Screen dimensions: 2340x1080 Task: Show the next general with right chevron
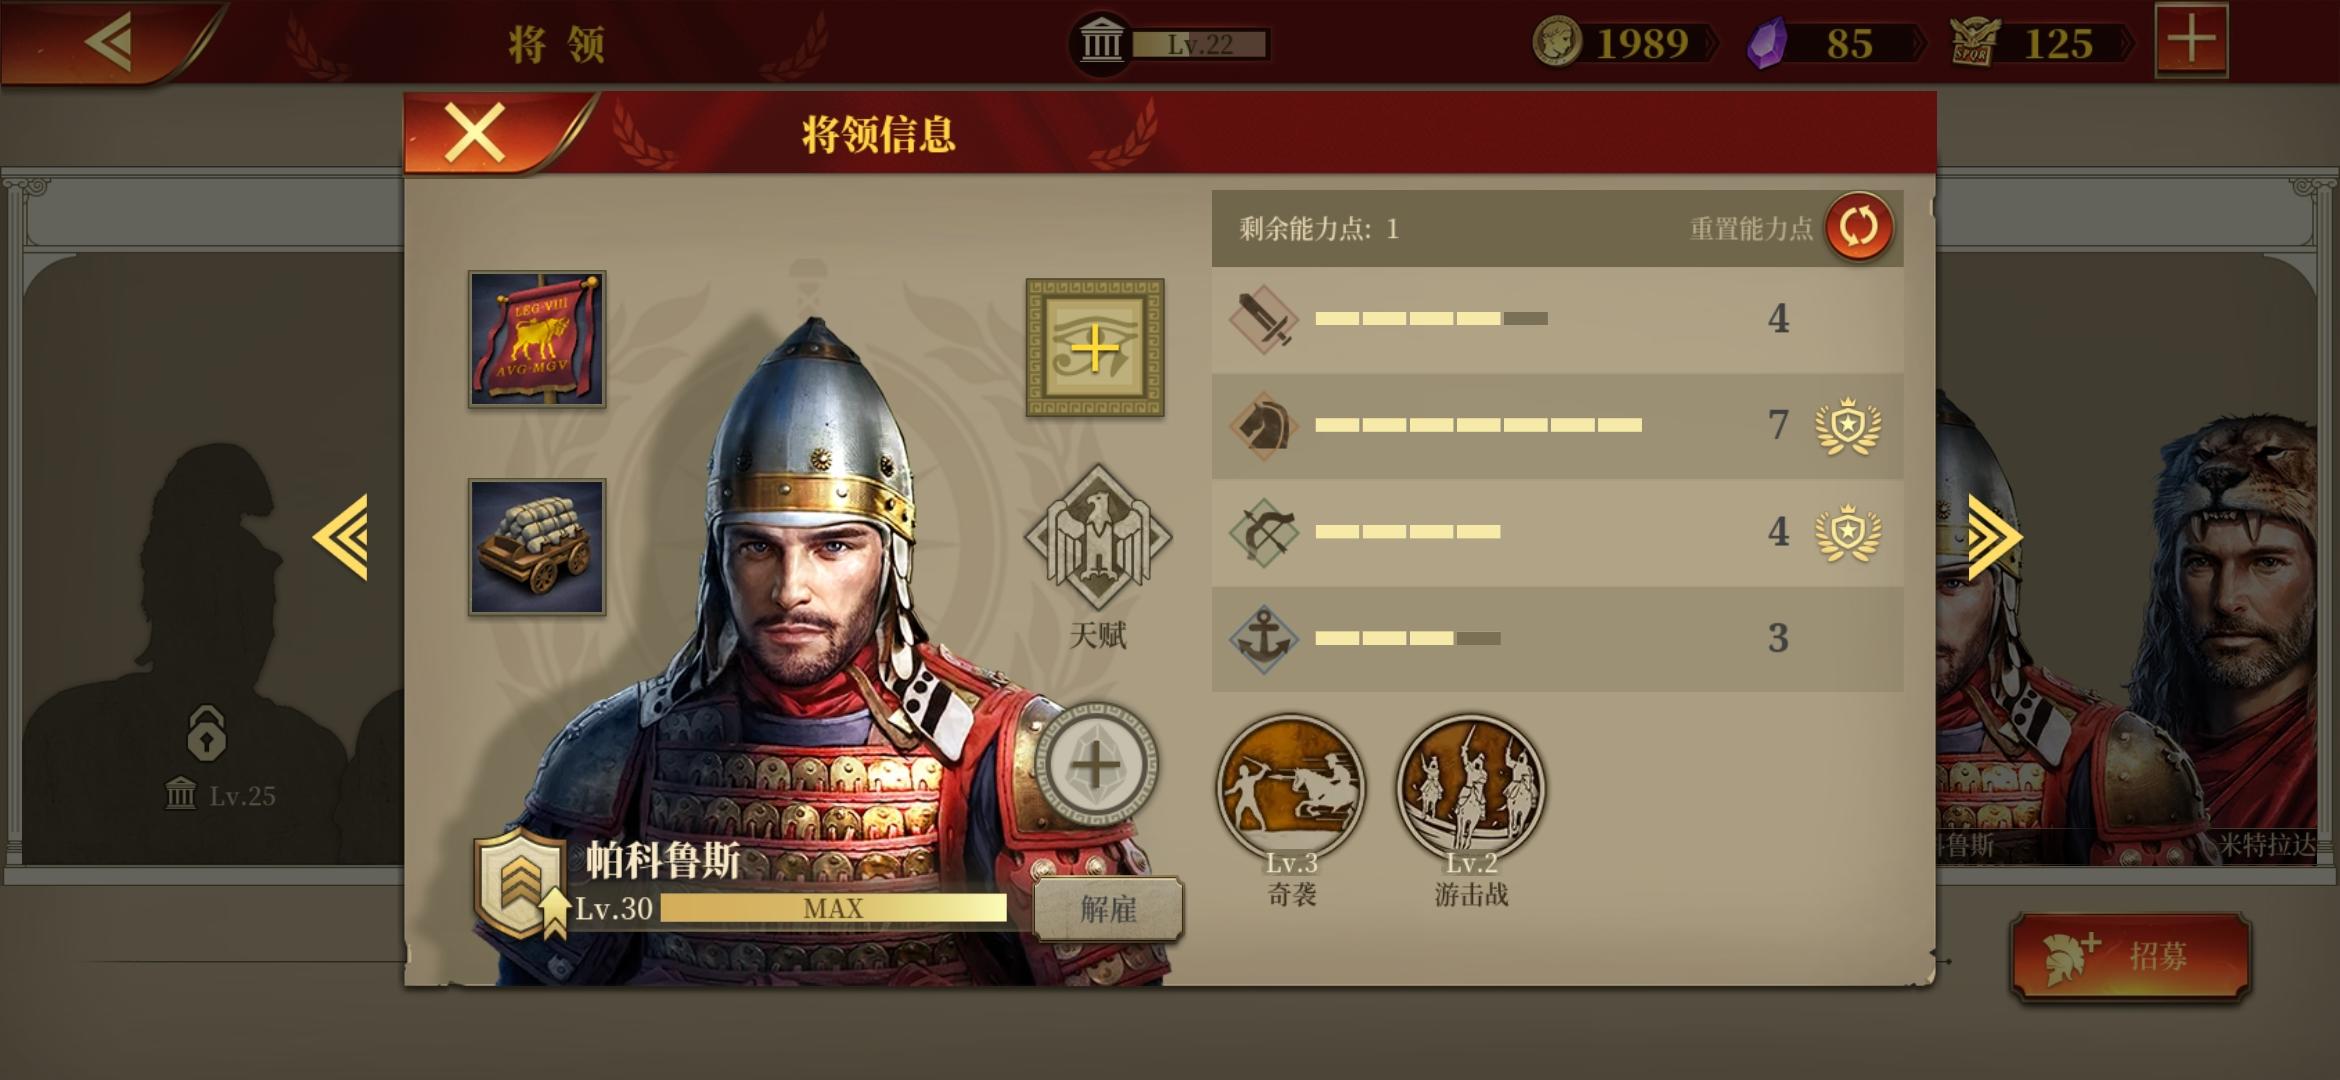click(1995, 537)
